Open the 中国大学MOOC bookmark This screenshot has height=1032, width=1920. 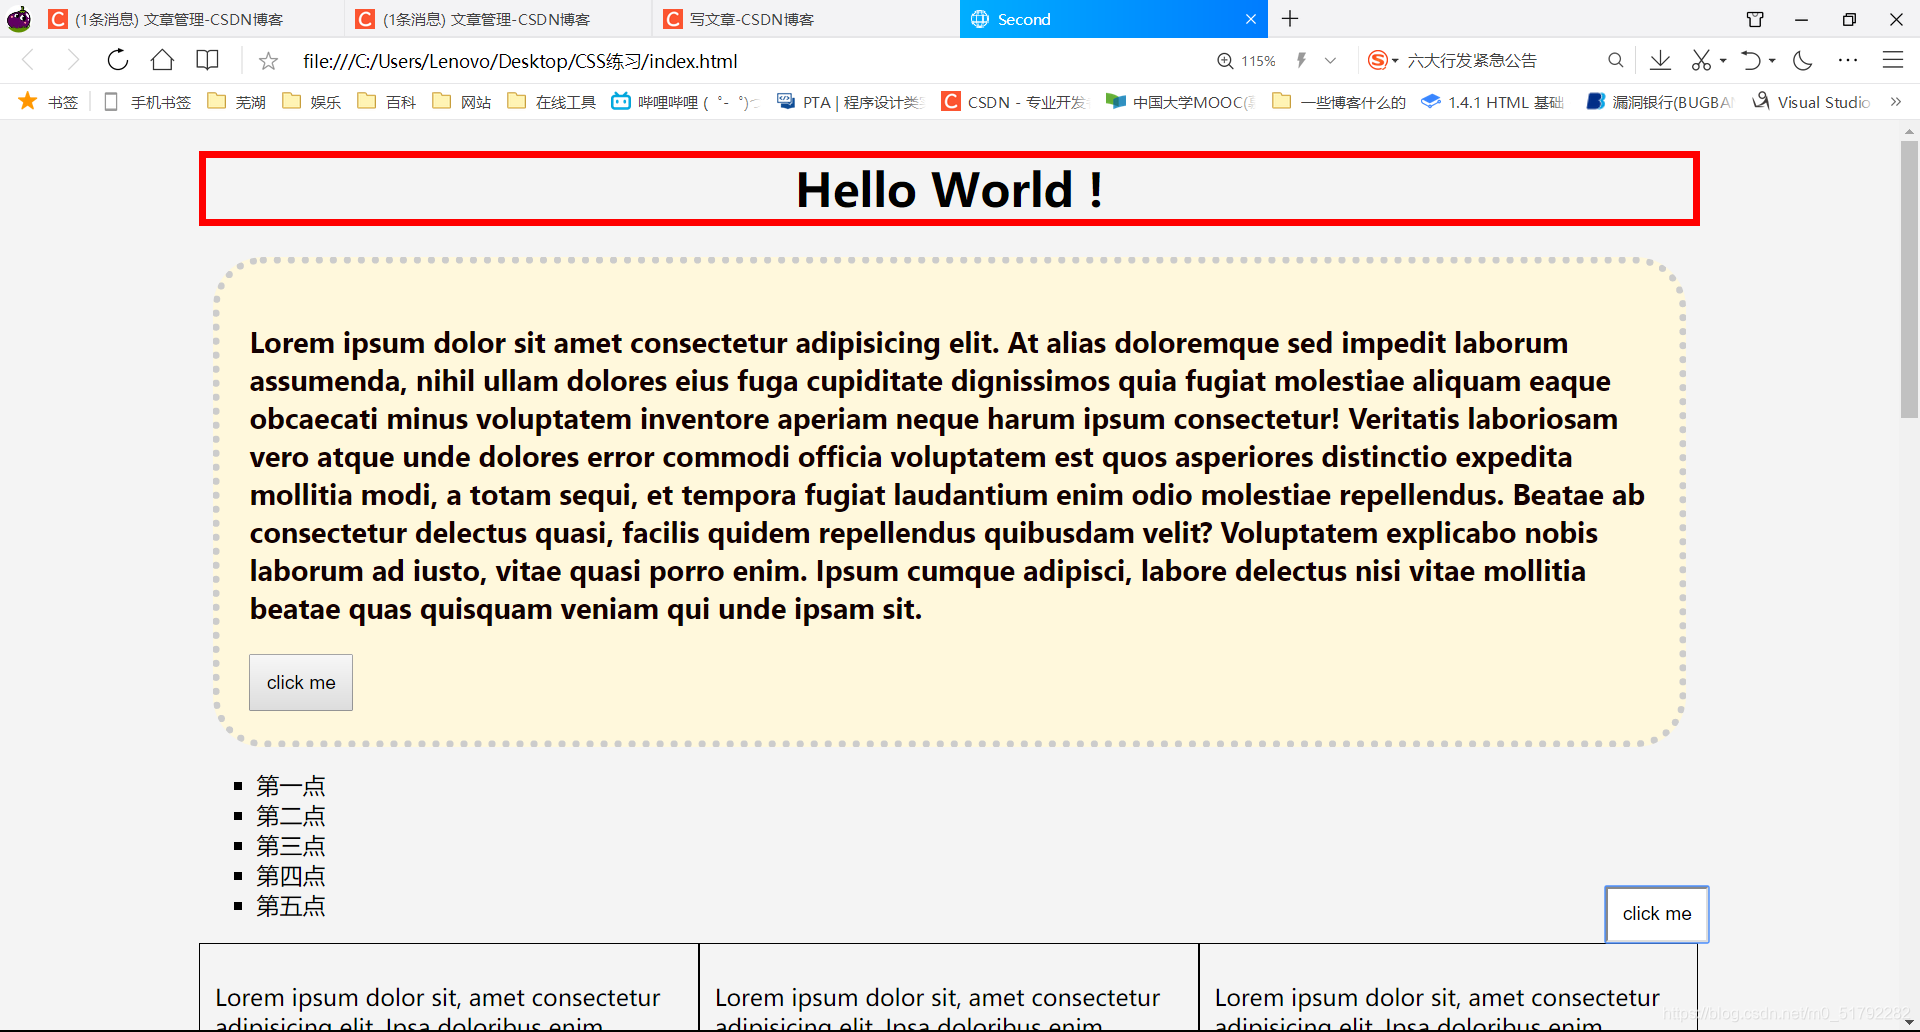click(x=1180, y=102)
